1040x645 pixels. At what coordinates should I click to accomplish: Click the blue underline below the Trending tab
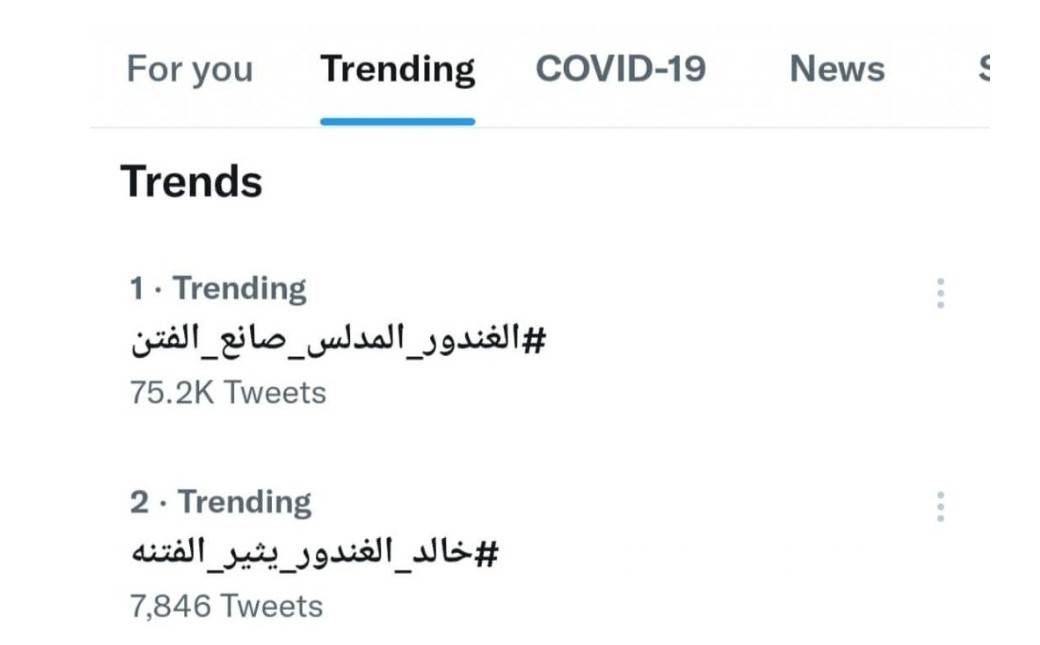click(x=397, y=122)
